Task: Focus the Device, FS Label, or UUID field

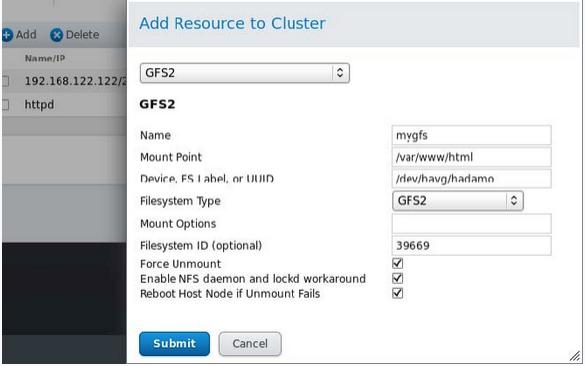Action: coord(472,179)
